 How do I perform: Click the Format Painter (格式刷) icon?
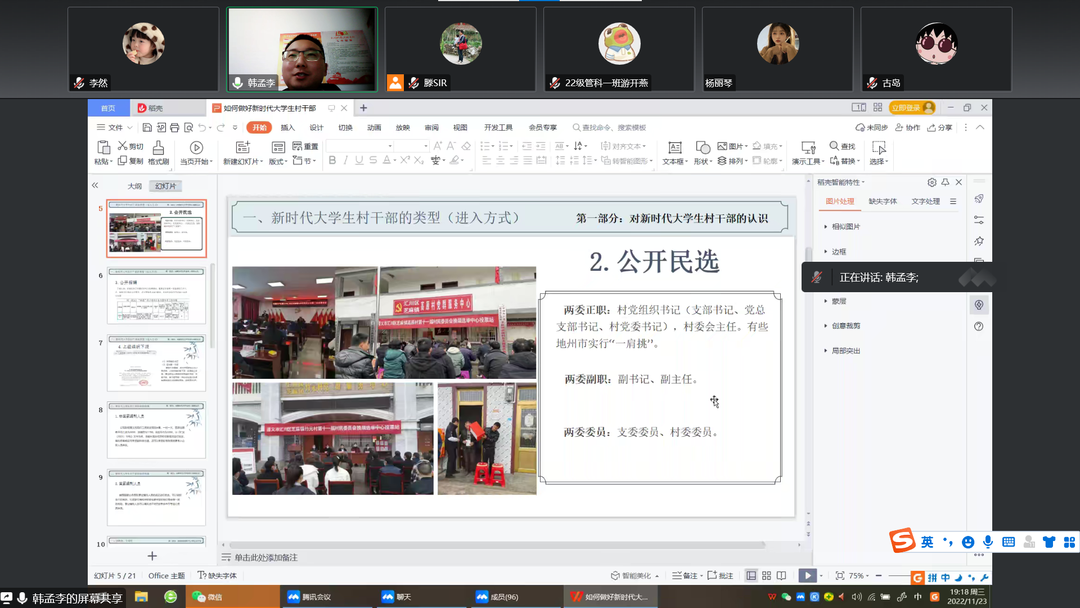tap(158, 148)
